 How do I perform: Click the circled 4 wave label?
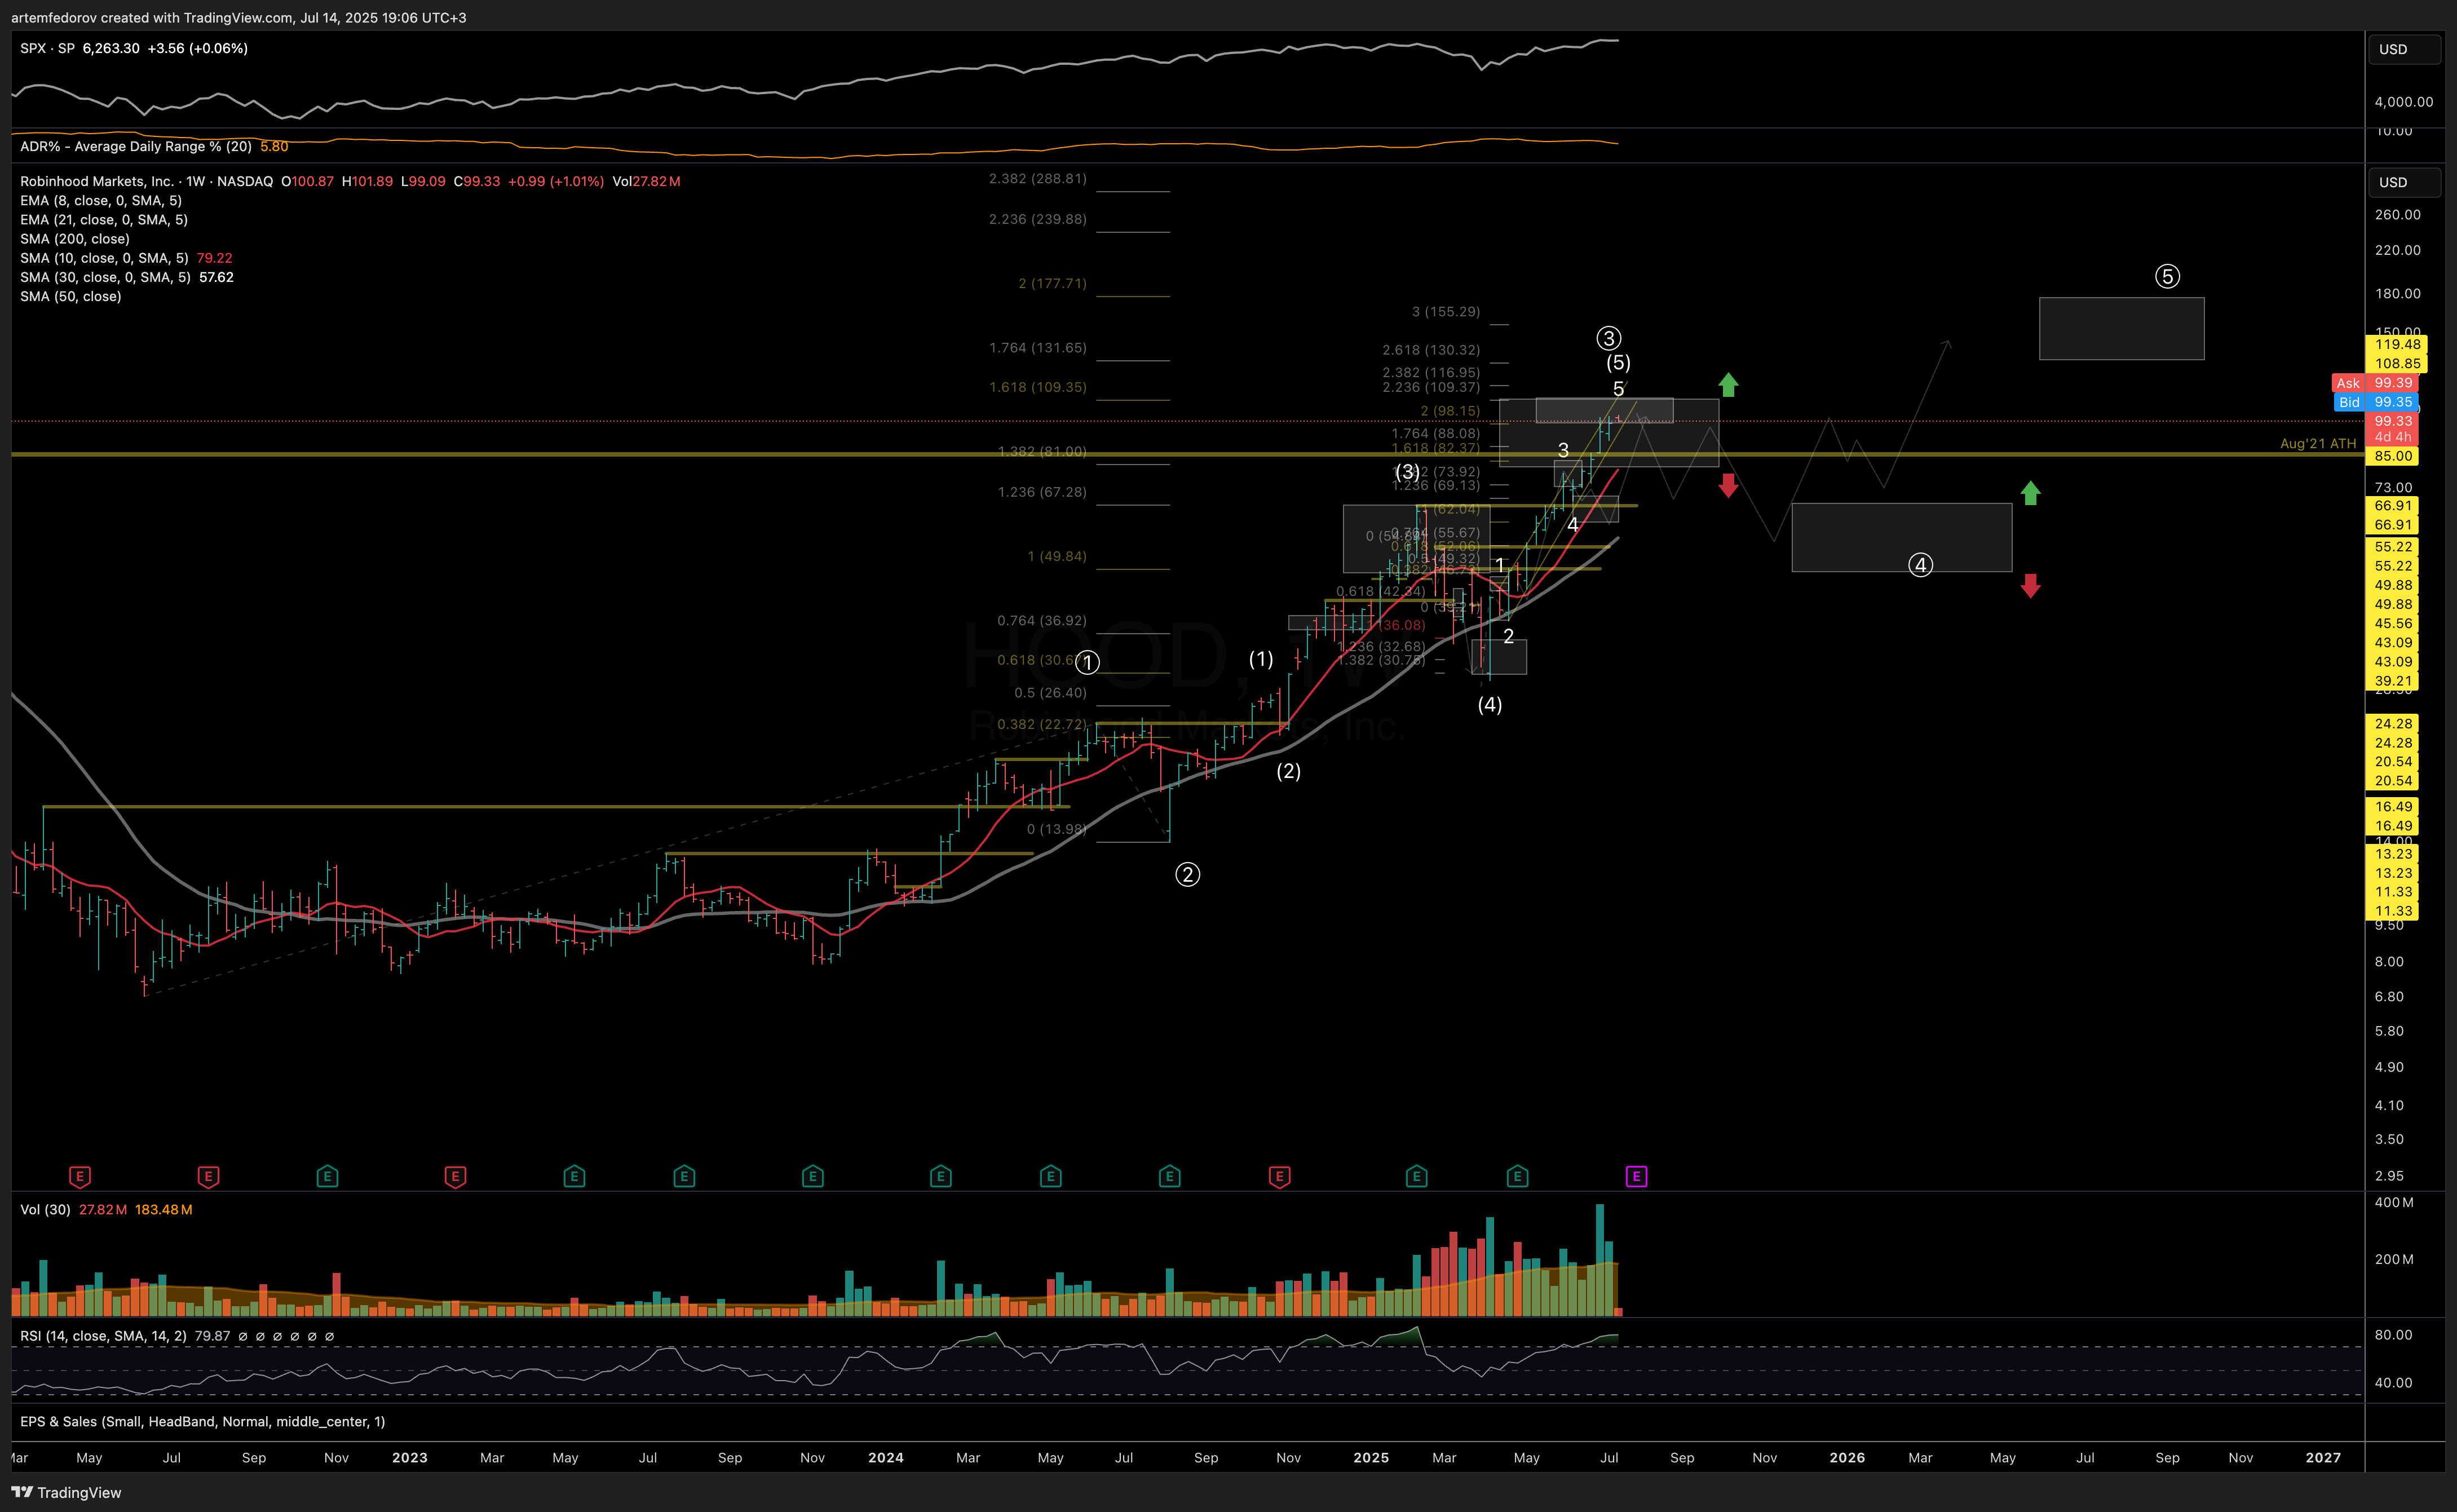1920,566
